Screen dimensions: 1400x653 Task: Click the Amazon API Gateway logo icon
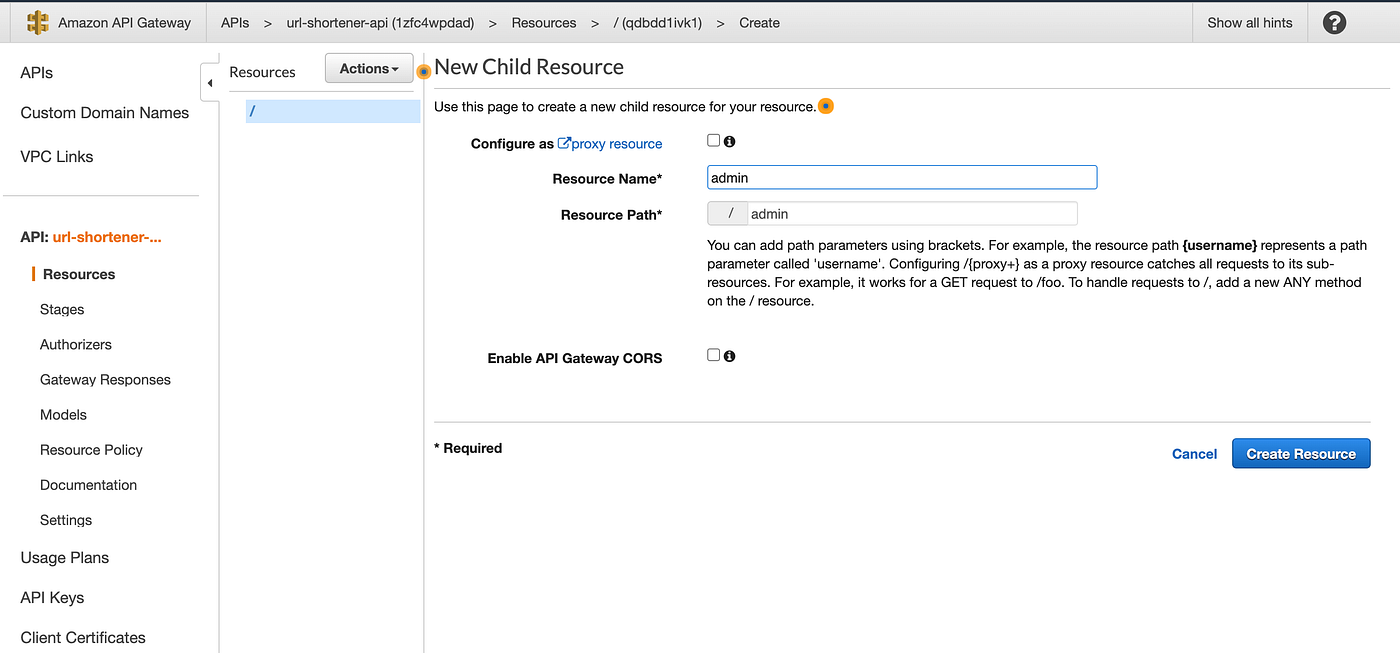coord(38,23)
